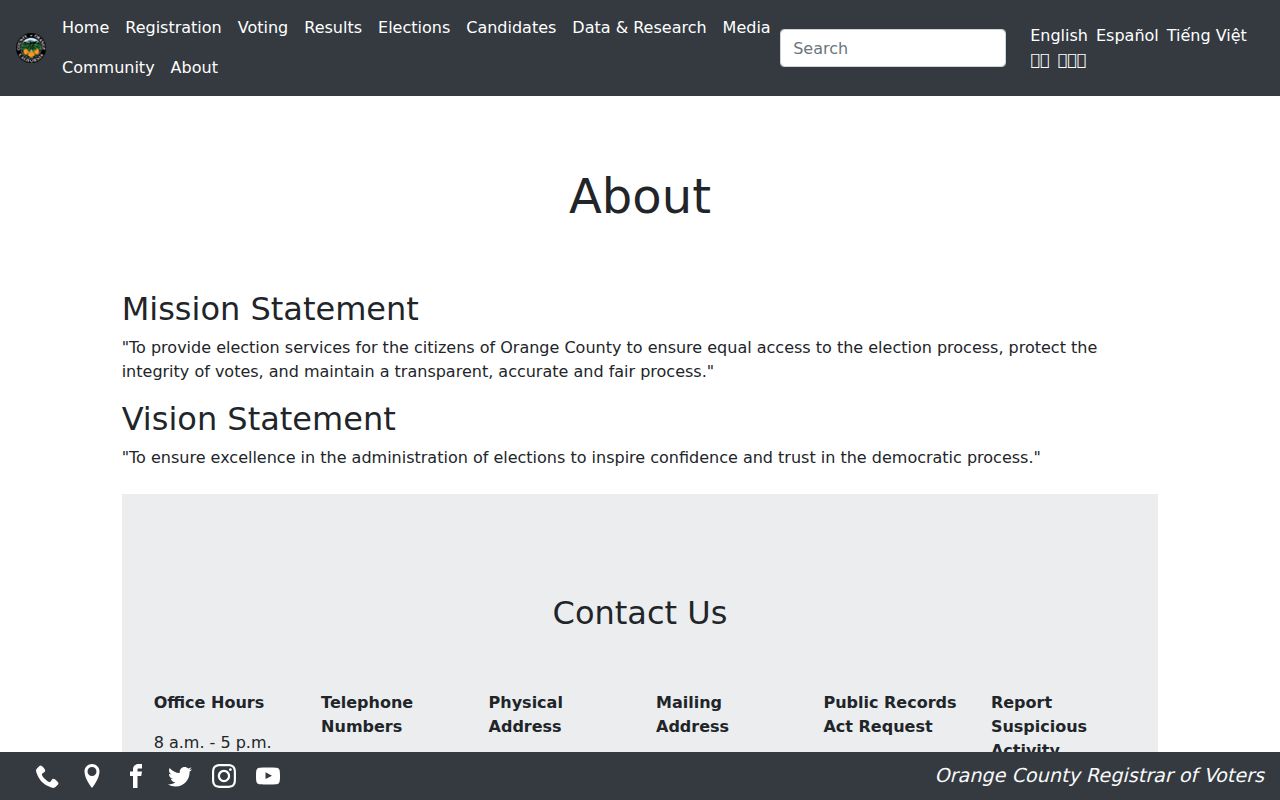Click the Orange County seal logo
The image size is (1280, 800).
click(x=31, y=48)
